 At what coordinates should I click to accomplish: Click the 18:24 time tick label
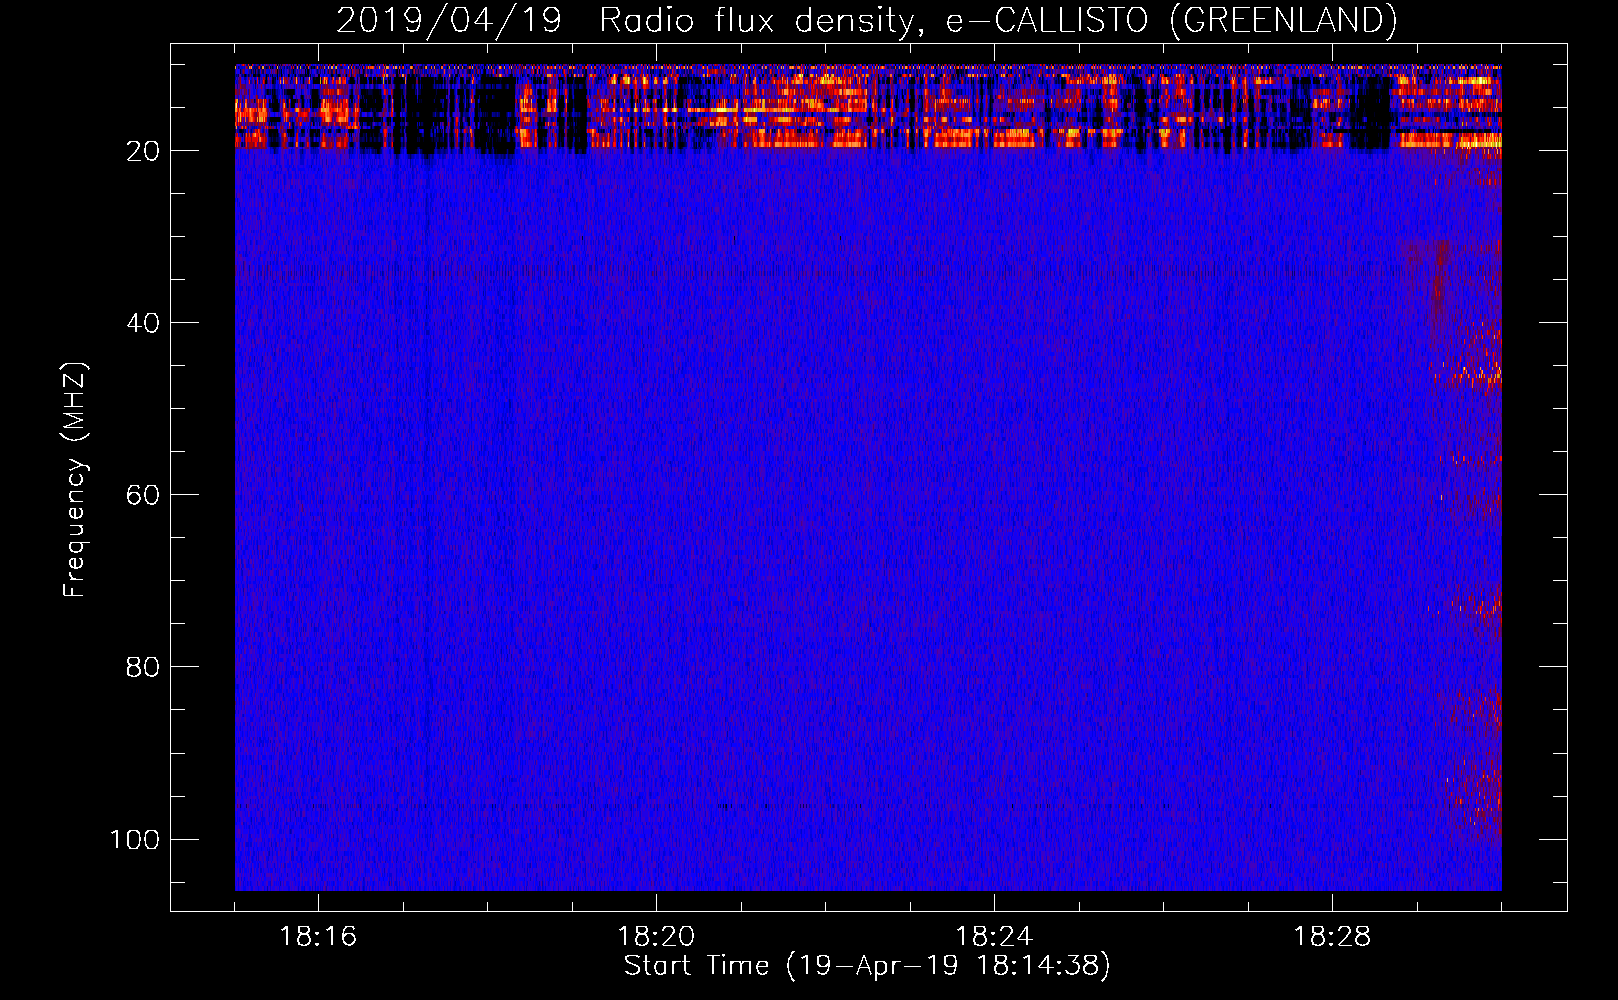(994, 937)
